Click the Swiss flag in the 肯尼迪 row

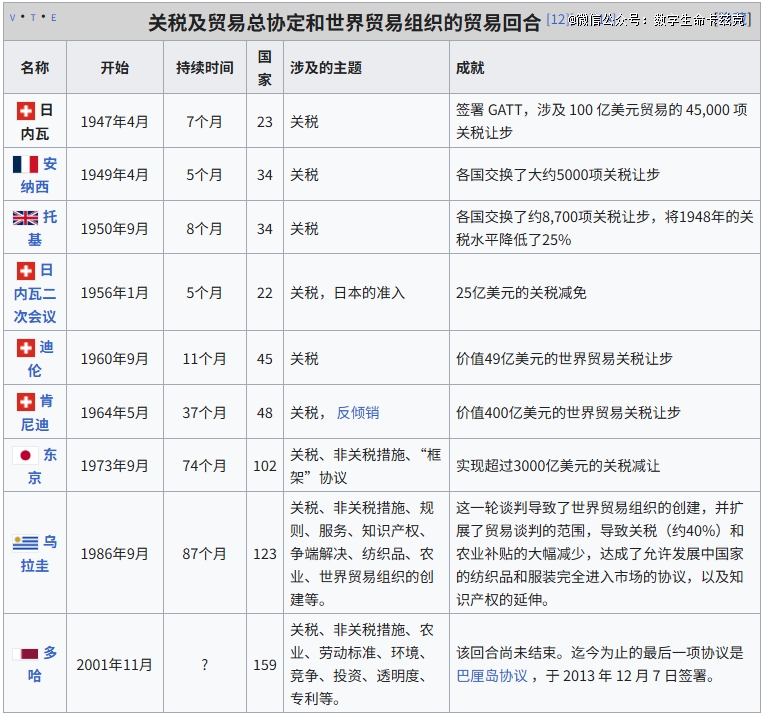click(26, 402)
